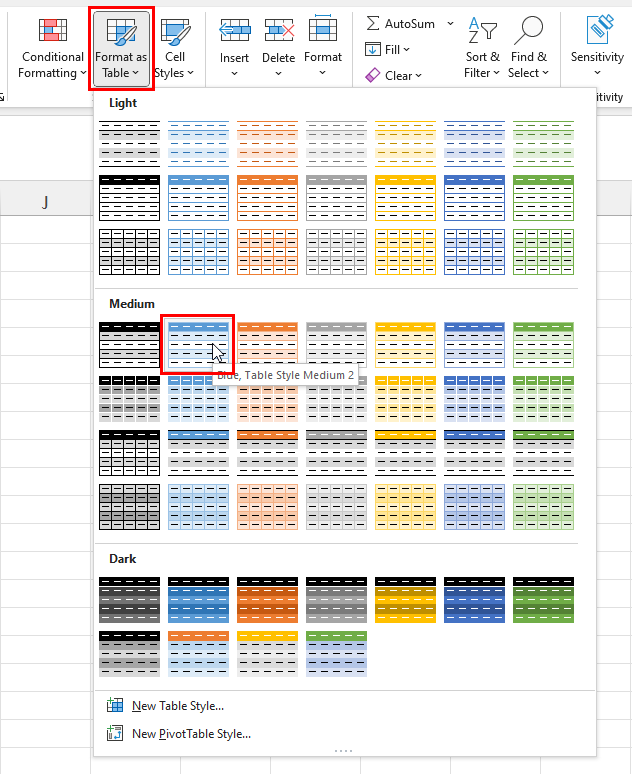The image size is (632, 774).
Task: Open Sort & Filter options
Action: (x=482, y=48)
